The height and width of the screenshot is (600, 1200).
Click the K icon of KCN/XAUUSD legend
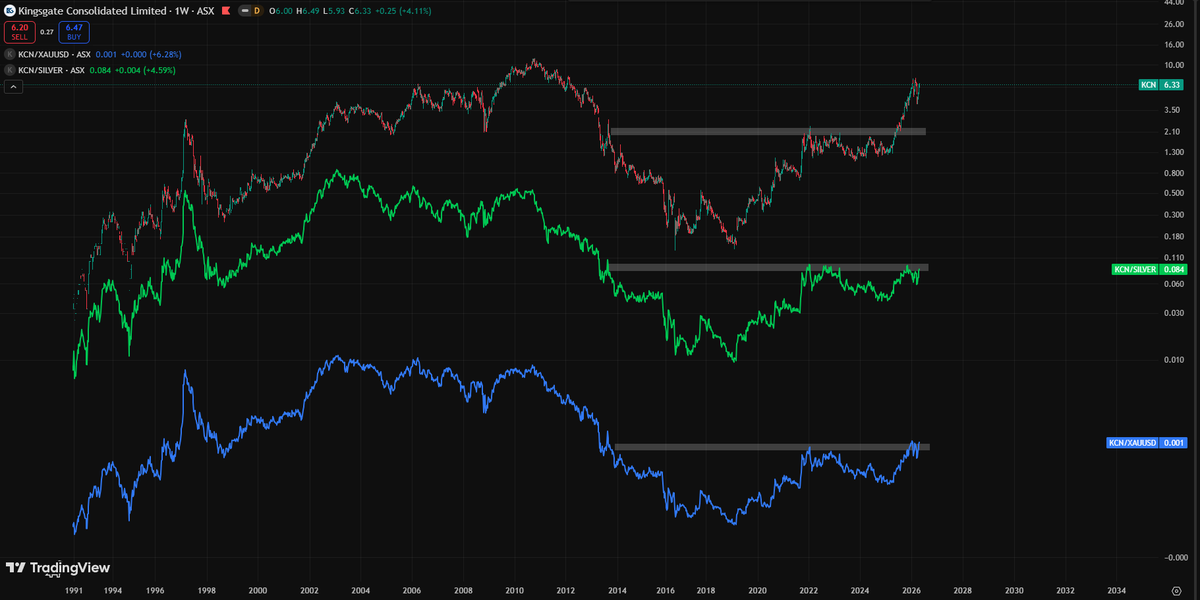(10, 54)
